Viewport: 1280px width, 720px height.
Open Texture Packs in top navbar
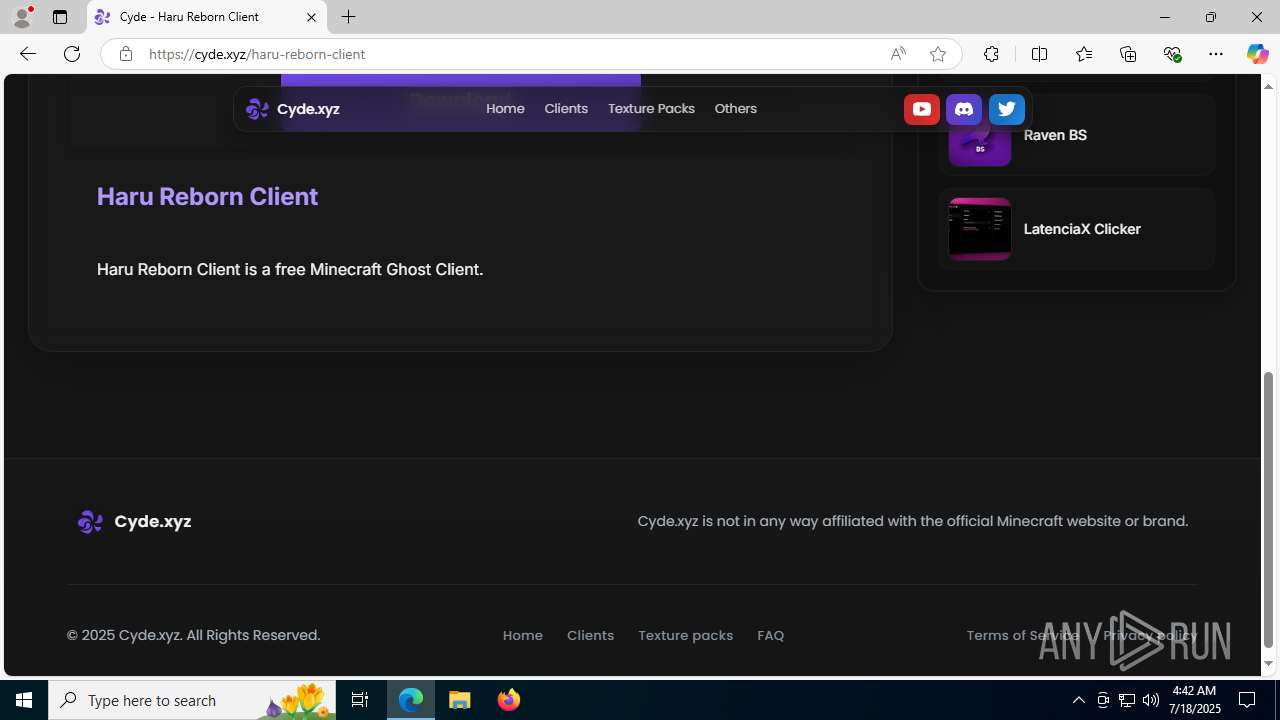click(651, 108)
